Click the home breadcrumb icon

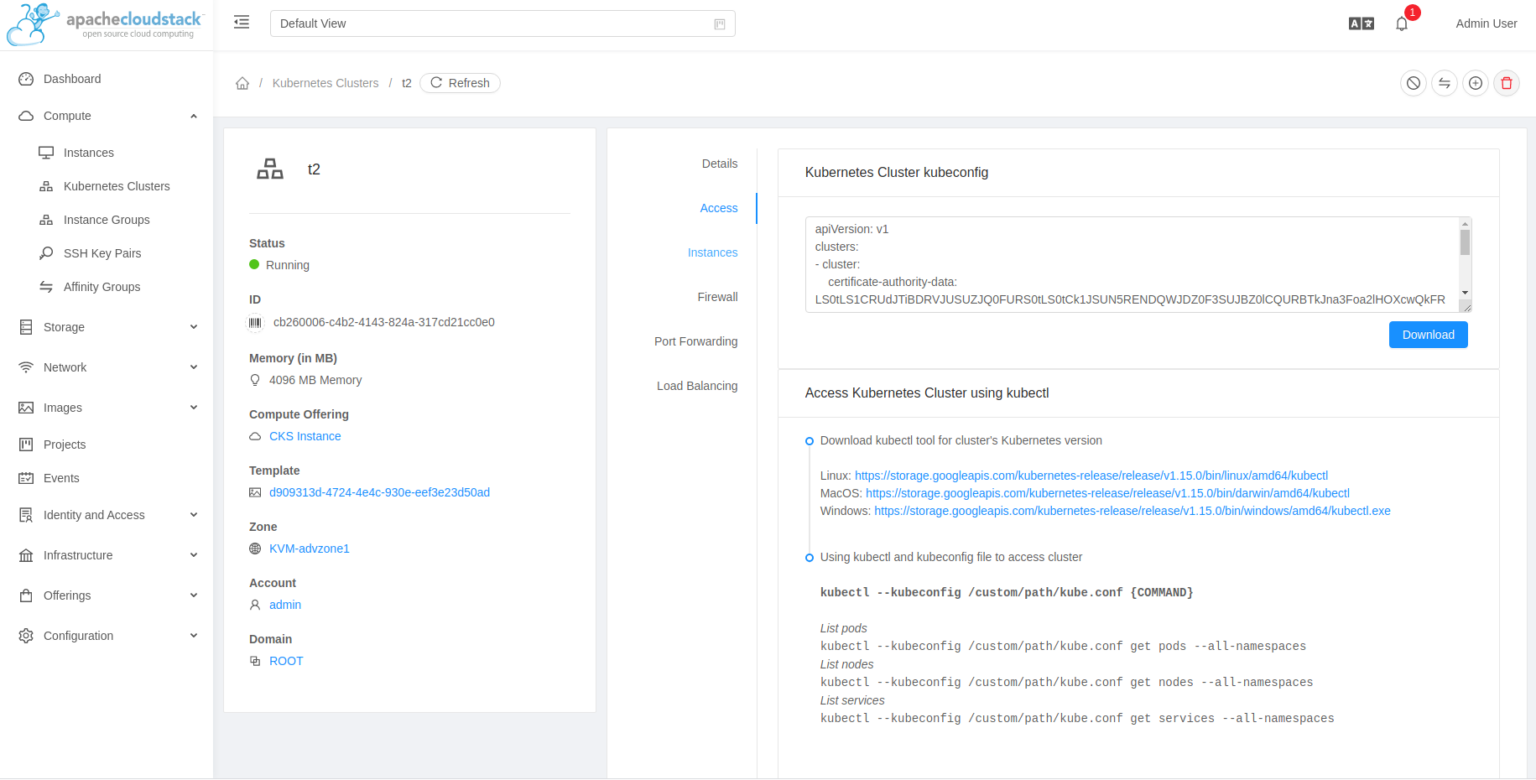click(242, 83)
